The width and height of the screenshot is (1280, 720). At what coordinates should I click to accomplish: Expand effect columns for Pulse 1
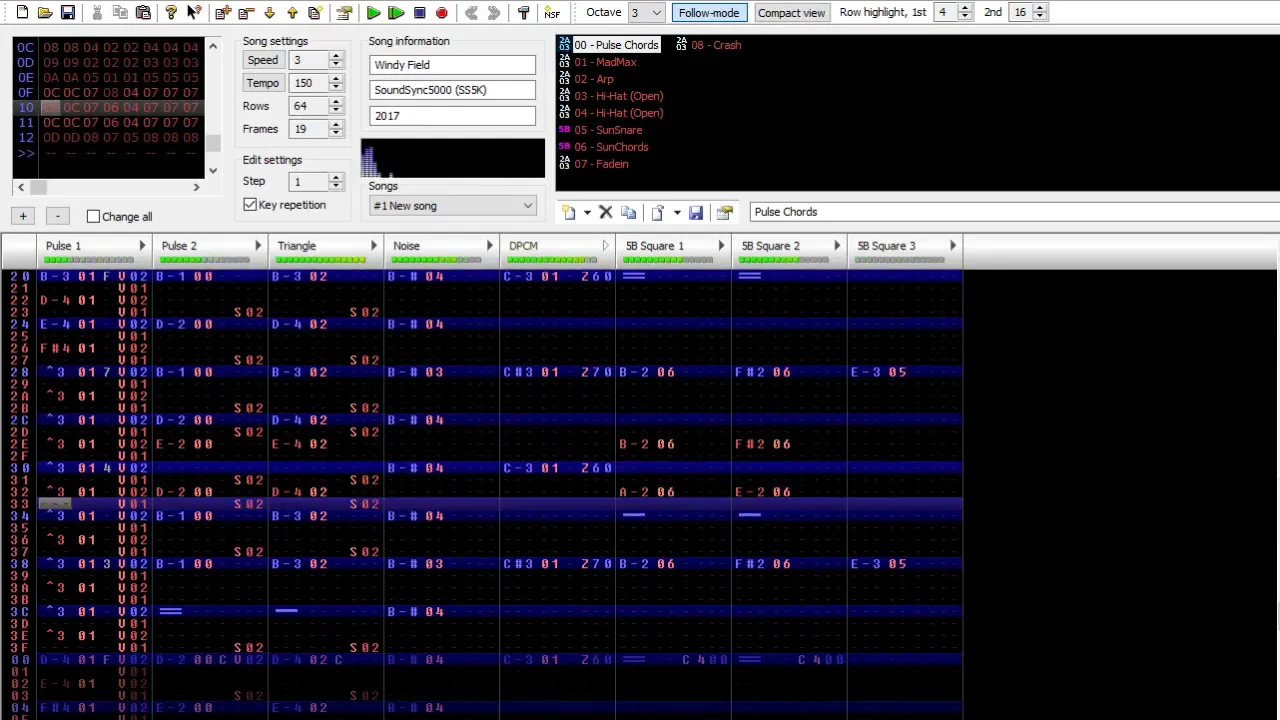[x=142, y=246]
